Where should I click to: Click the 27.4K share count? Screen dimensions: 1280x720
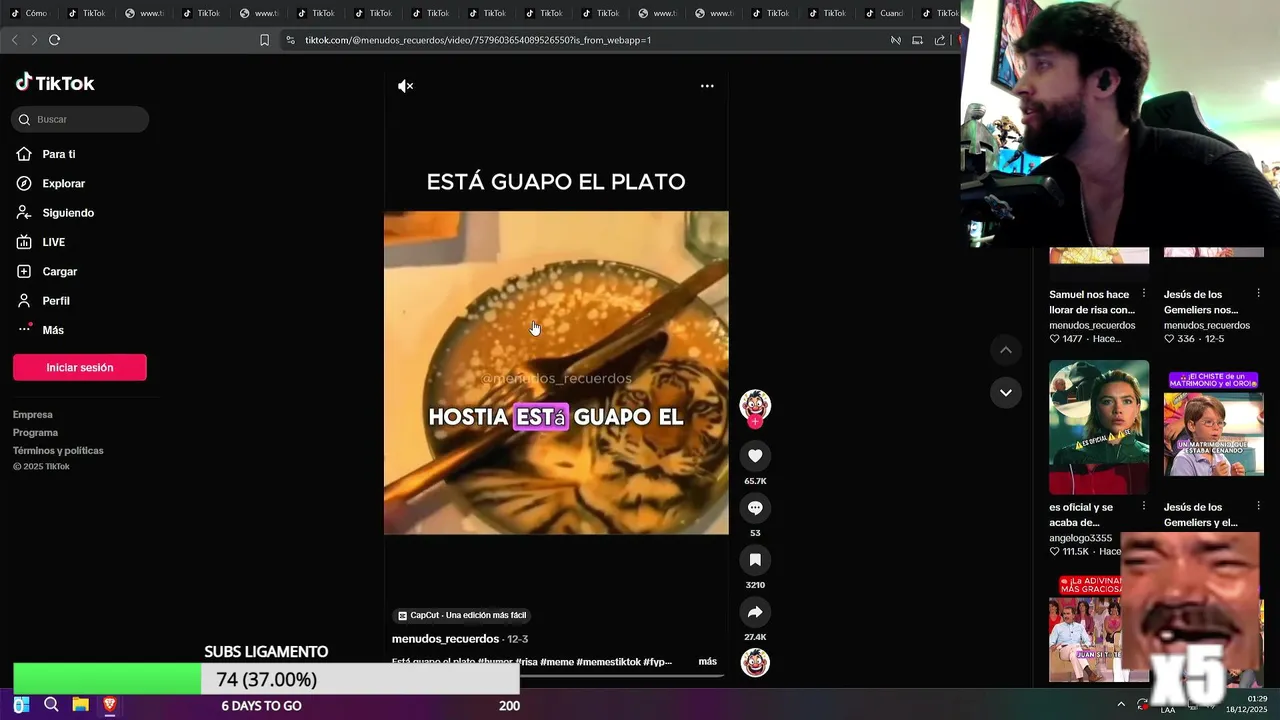(x=755, y=637)
